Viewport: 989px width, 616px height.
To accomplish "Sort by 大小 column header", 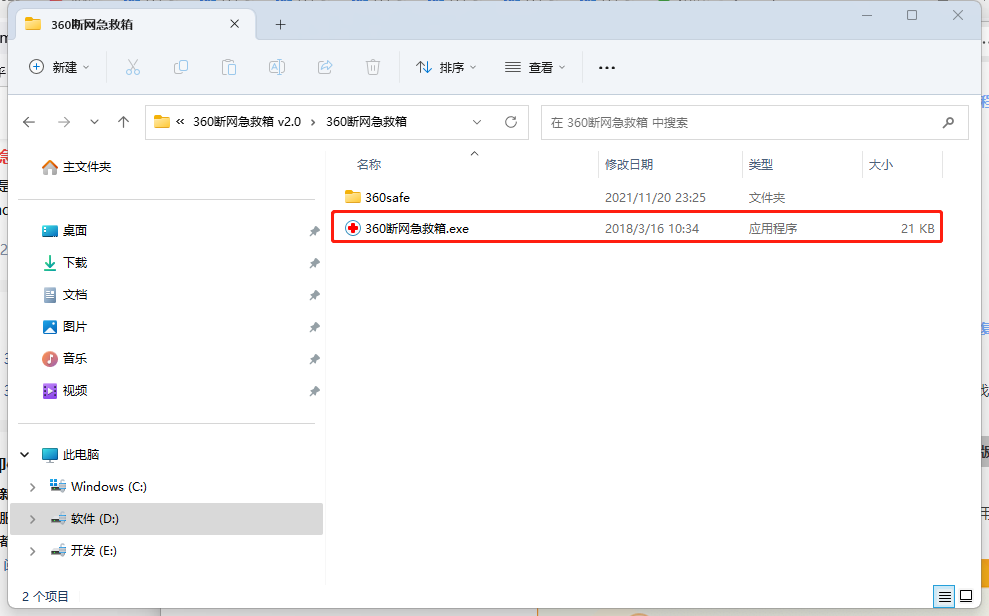I will [x=881, y=165].
